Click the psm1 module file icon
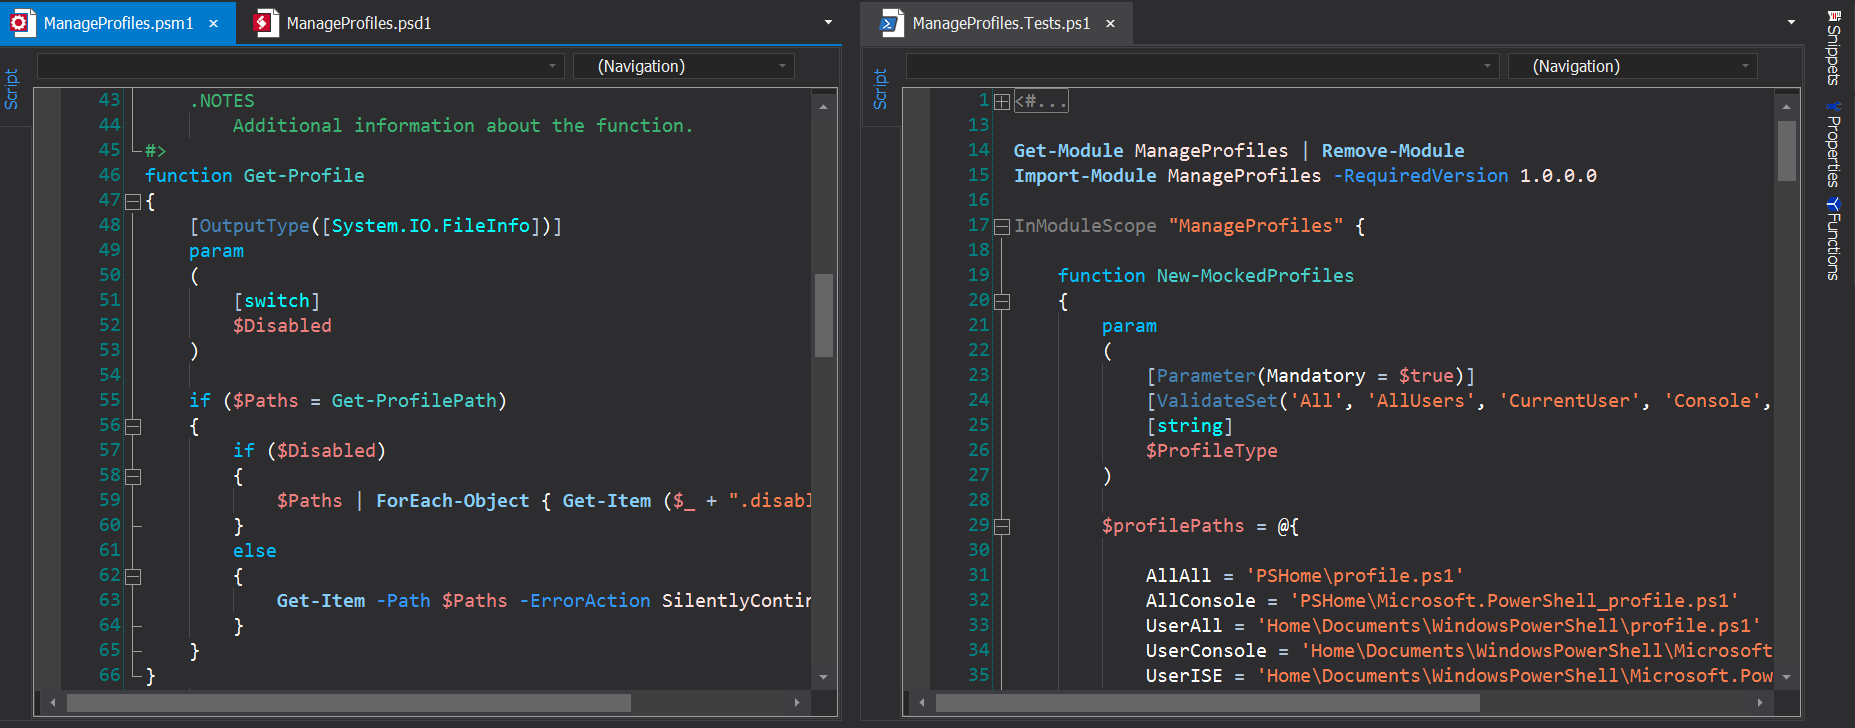Image resolution: width=1855 pixels, height=728 pixels. [x=21, y=22]
